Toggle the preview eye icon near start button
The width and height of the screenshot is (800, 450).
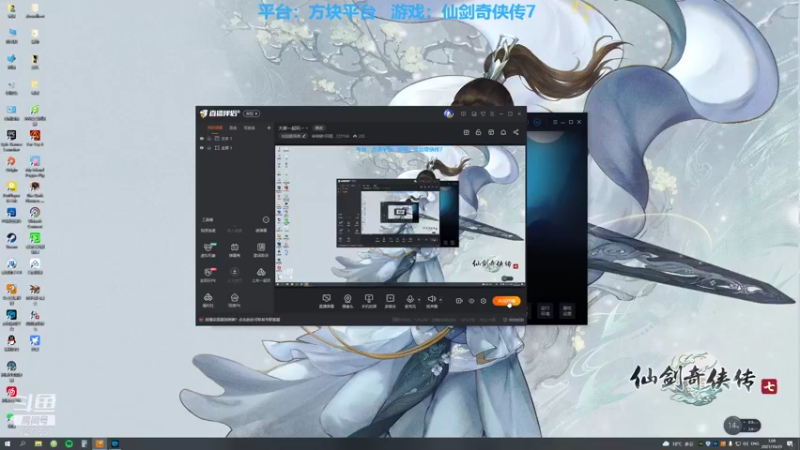(x=471, y=301)
